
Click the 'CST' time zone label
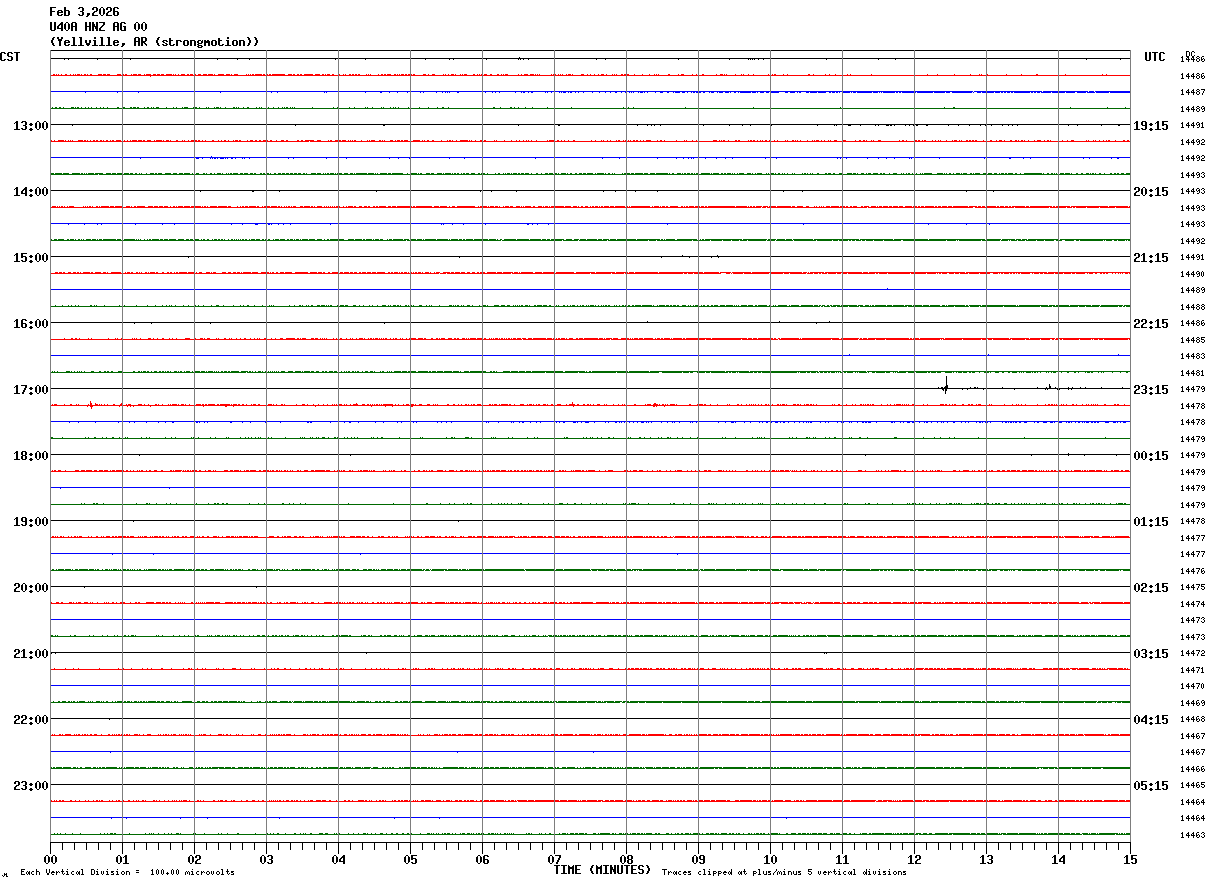(x=10, y=57)
